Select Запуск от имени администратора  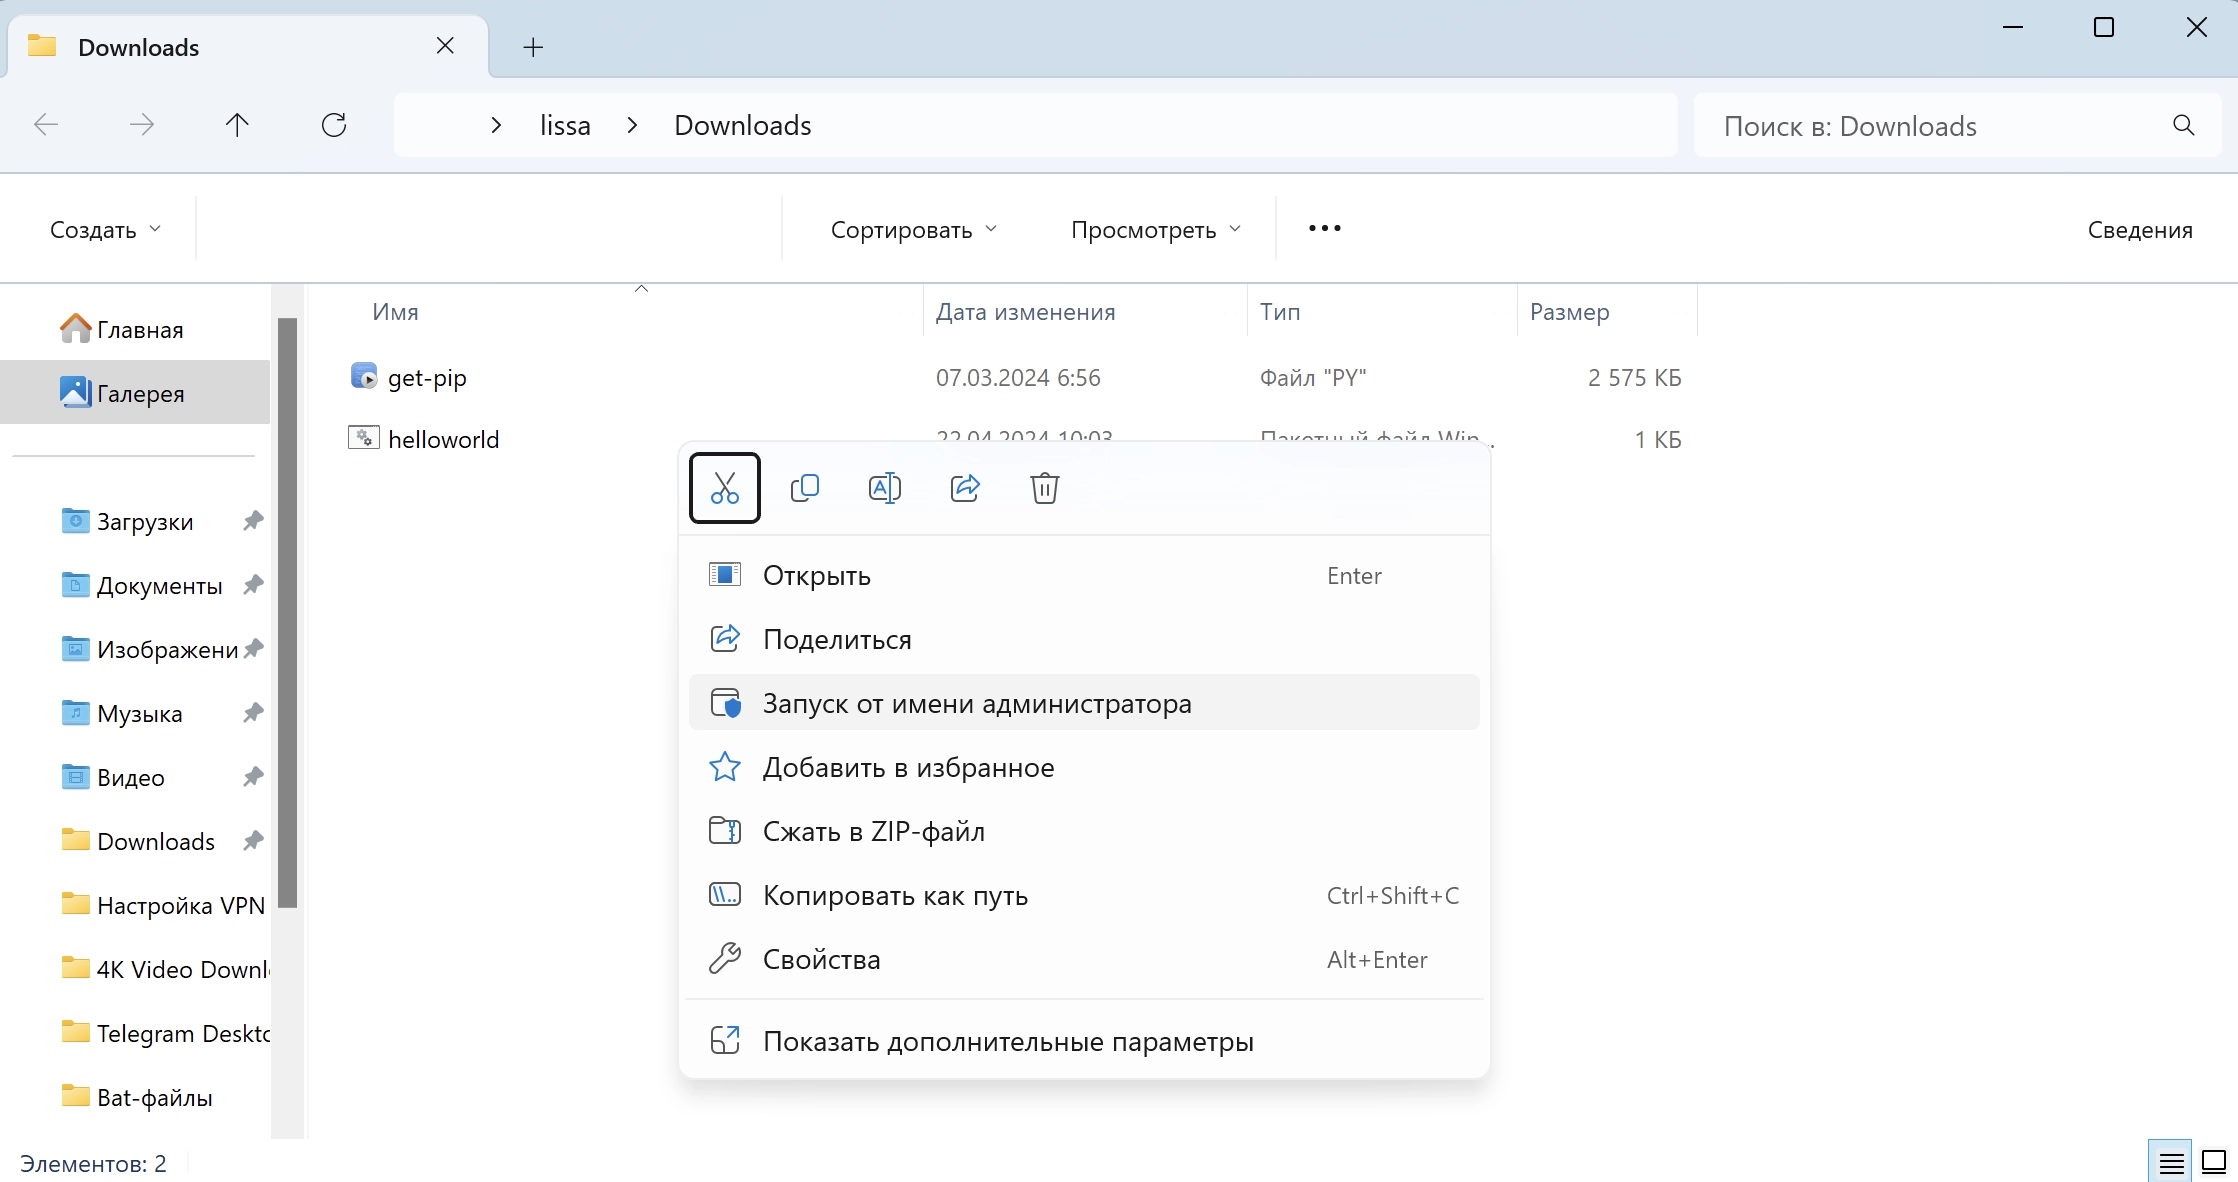[977, 703]
